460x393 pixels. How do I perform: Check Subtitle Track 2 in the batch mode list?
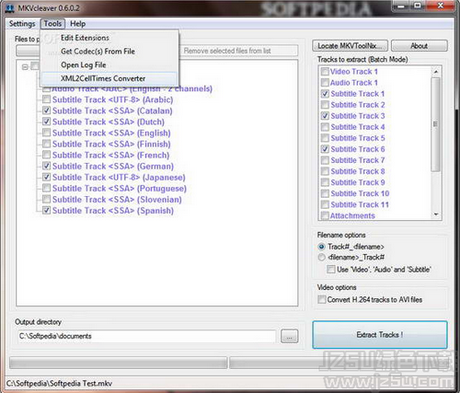tap(325, 105)
